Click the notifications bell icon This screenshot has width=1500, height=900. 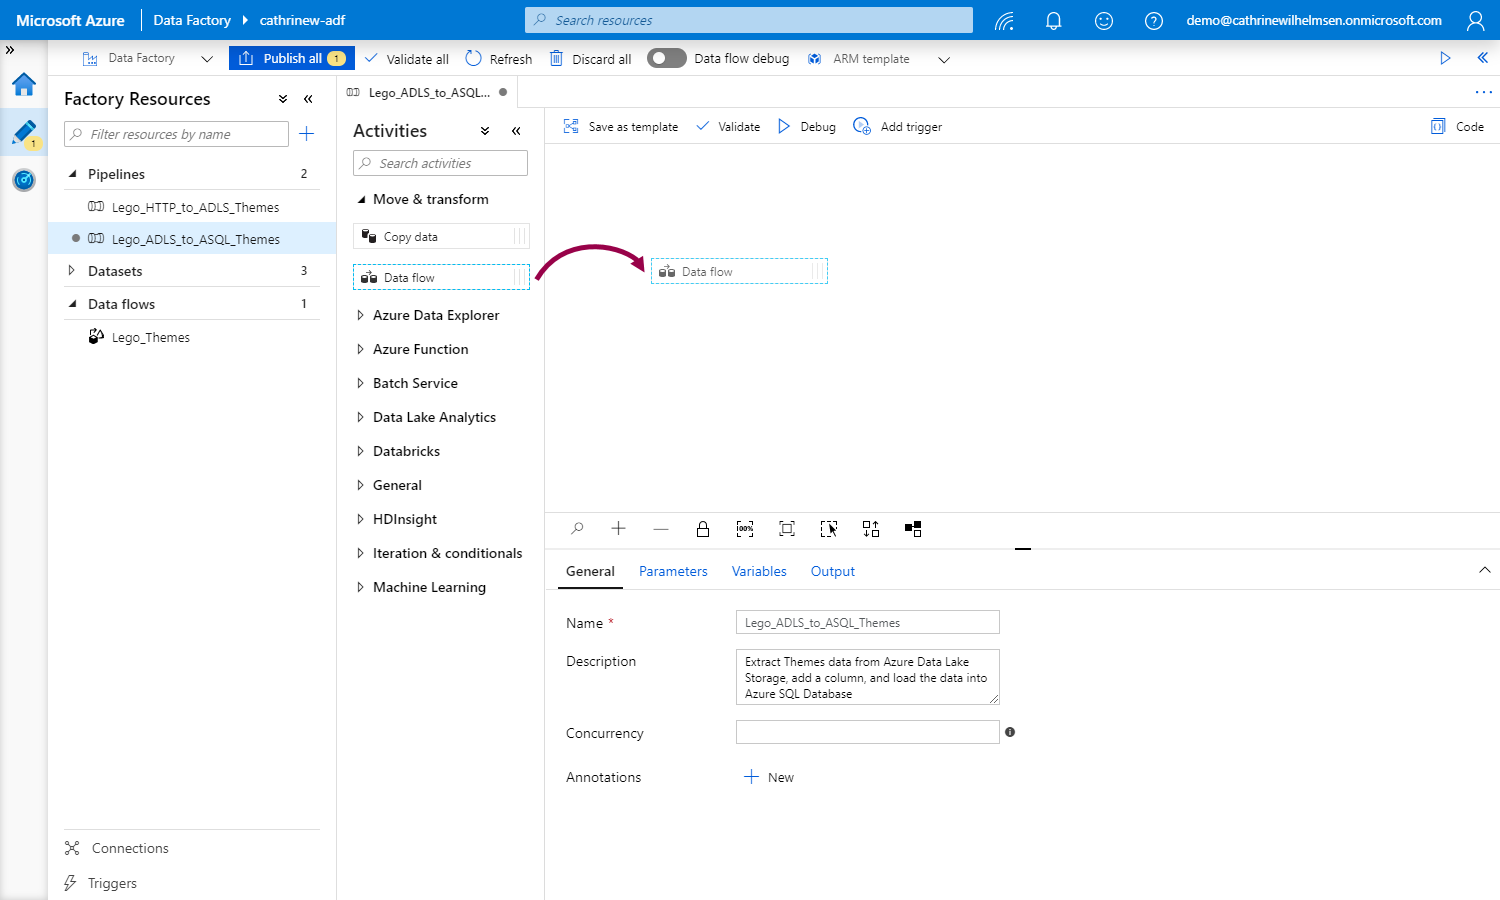pyautogui.click(x=1053, y=21)
